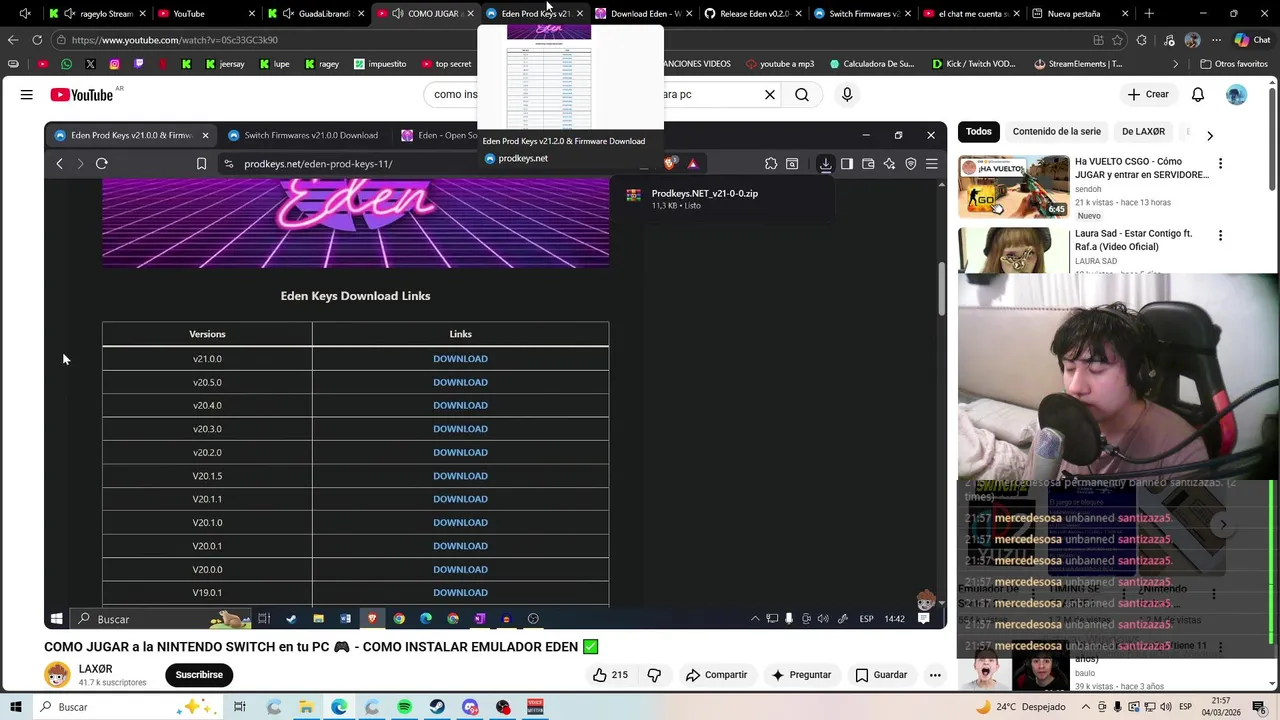Open Spotify from the Windows taskbar
The height and width of the screenshot is (720, 1280).
coord(404,707)
